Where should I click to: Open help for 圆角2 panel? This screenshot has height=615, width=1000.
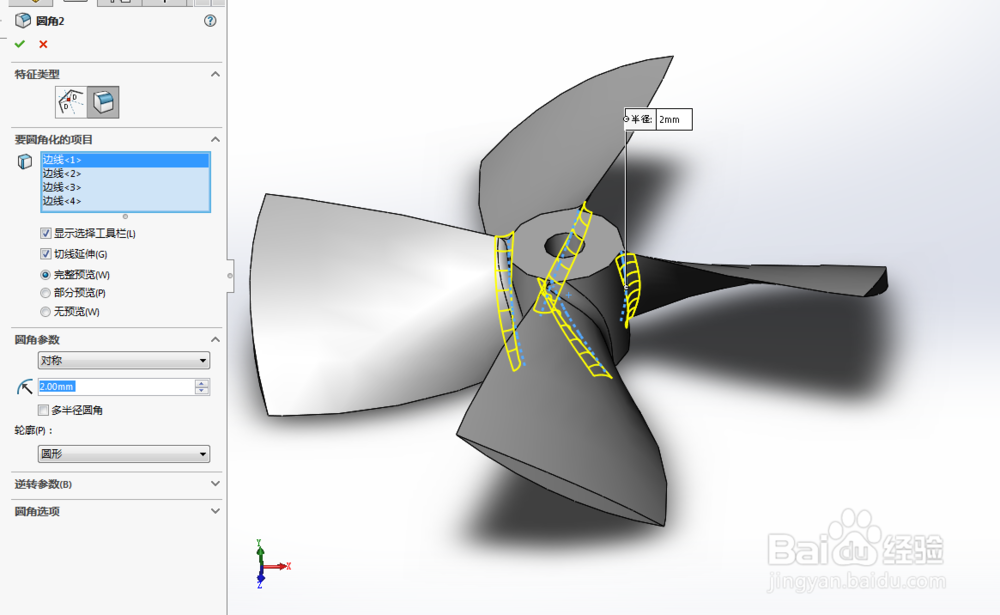point(210,21)
